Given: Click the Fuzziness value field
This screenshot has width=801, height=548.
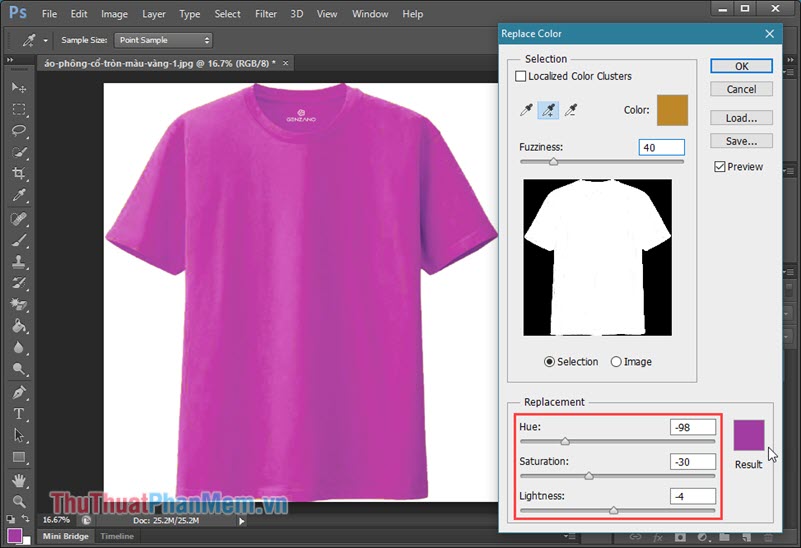Looking at the screenshot, I should pyautogui.click(x=662, y=148).
